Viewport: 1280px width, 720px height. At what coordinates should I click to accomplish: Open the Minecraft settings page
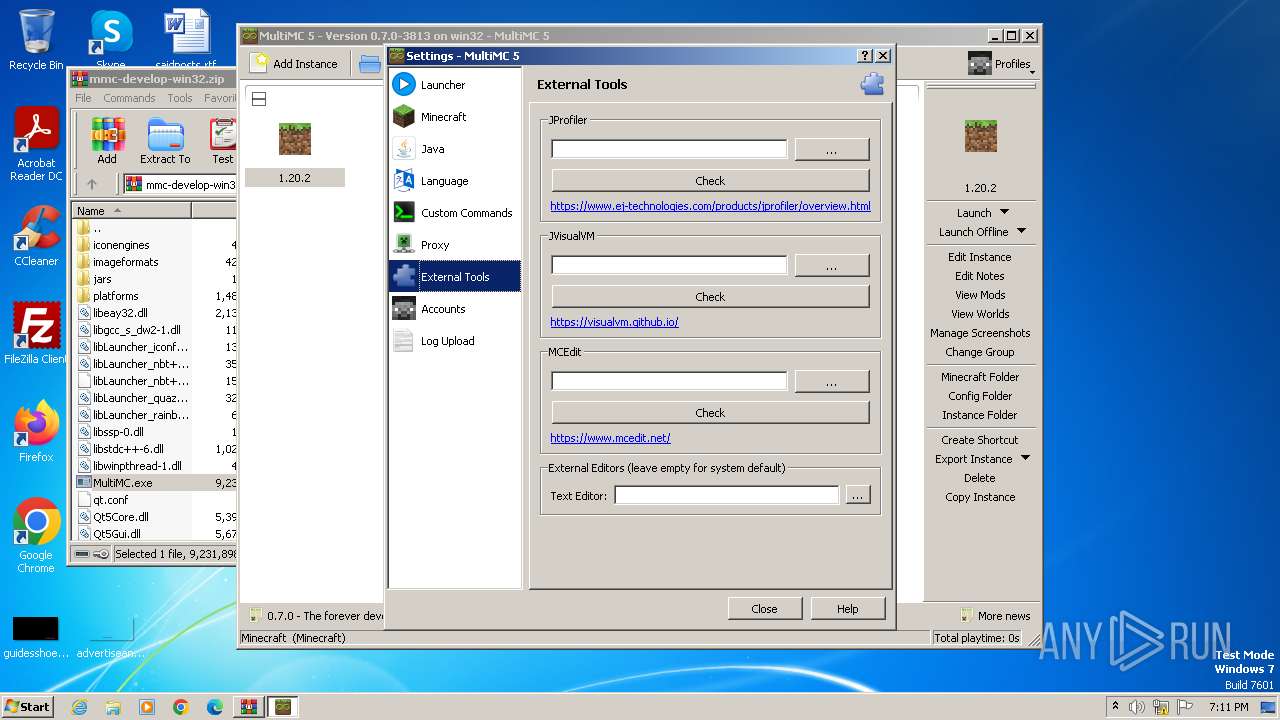pyautogui.click(x=454, y=117)
